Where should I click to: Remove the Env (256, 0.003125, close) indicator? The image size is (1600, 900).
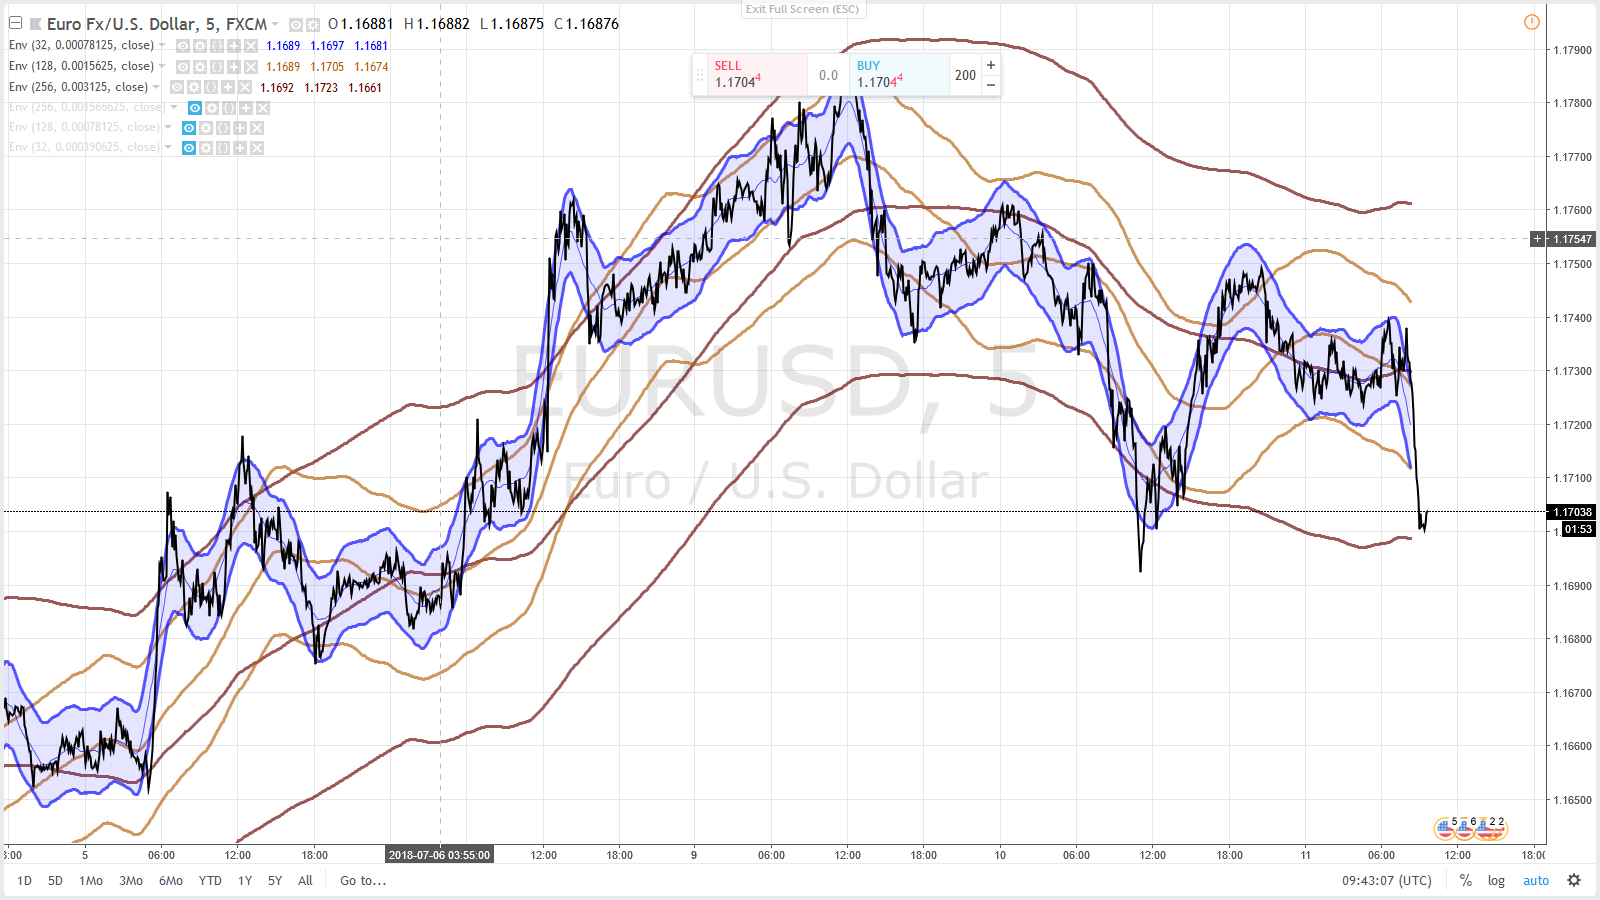245,88
